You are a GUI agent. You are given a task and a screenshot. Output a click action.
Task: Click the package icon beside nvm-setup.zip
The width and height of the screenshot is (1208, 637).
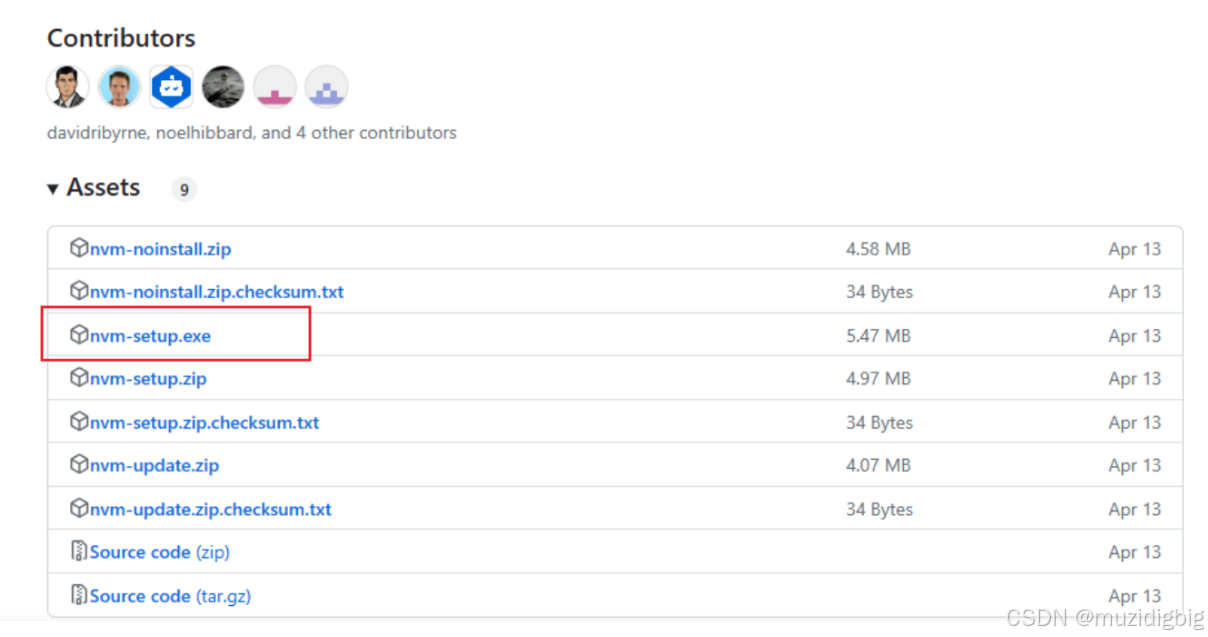(x=79, y=378)
